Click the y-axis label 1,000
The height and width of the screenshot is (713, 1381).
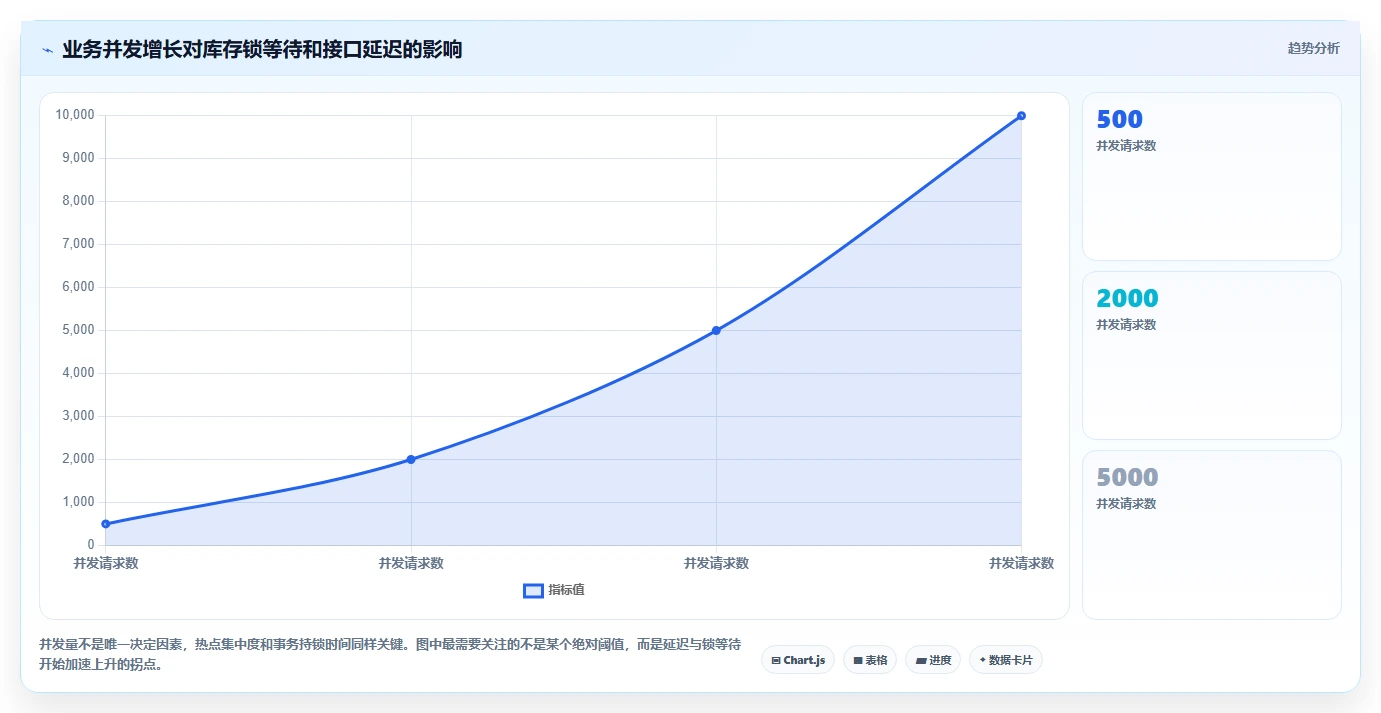pos(78,502)
